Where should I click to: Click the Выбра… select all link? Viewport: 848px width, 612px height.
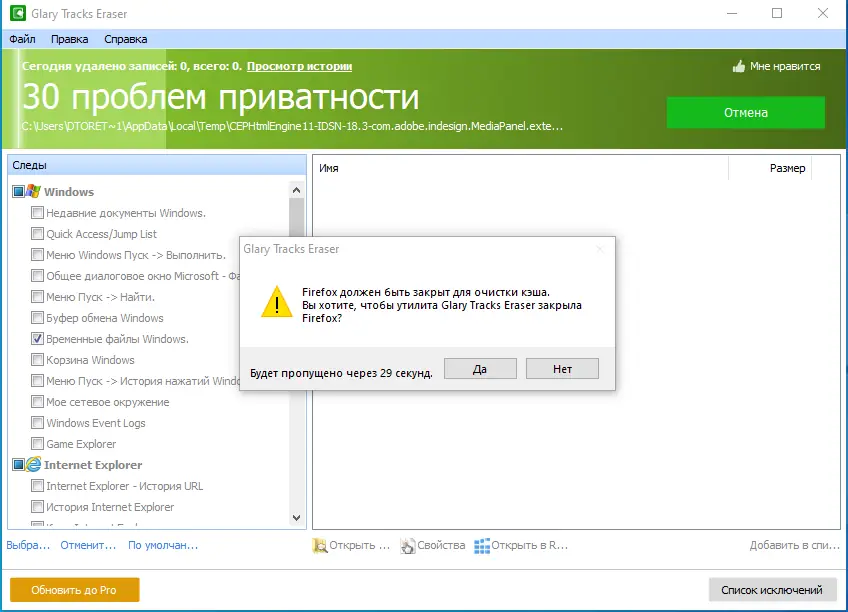tap(28, 545)
